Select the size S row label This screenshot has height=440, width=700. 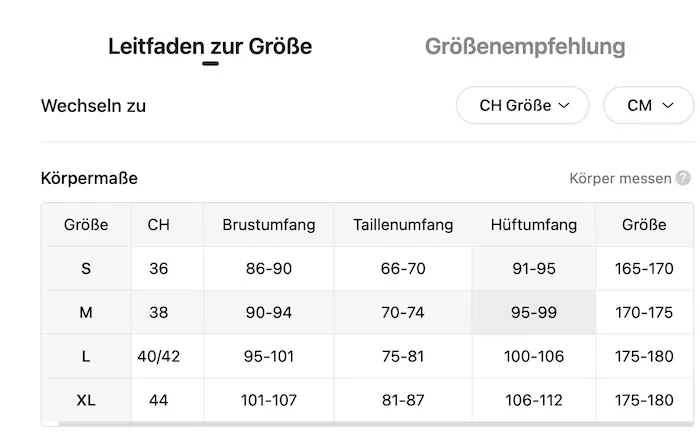(86, 269)
